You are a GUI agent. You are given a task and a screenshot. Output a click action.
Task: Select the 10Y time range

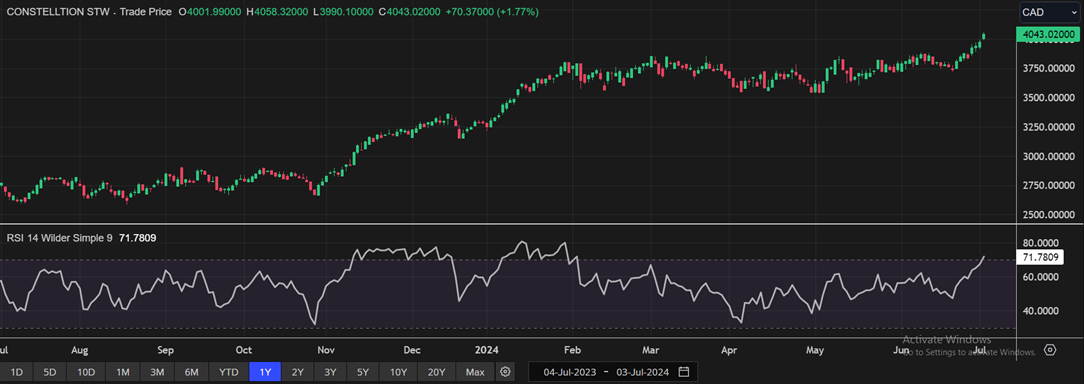[x=398, y=372]
